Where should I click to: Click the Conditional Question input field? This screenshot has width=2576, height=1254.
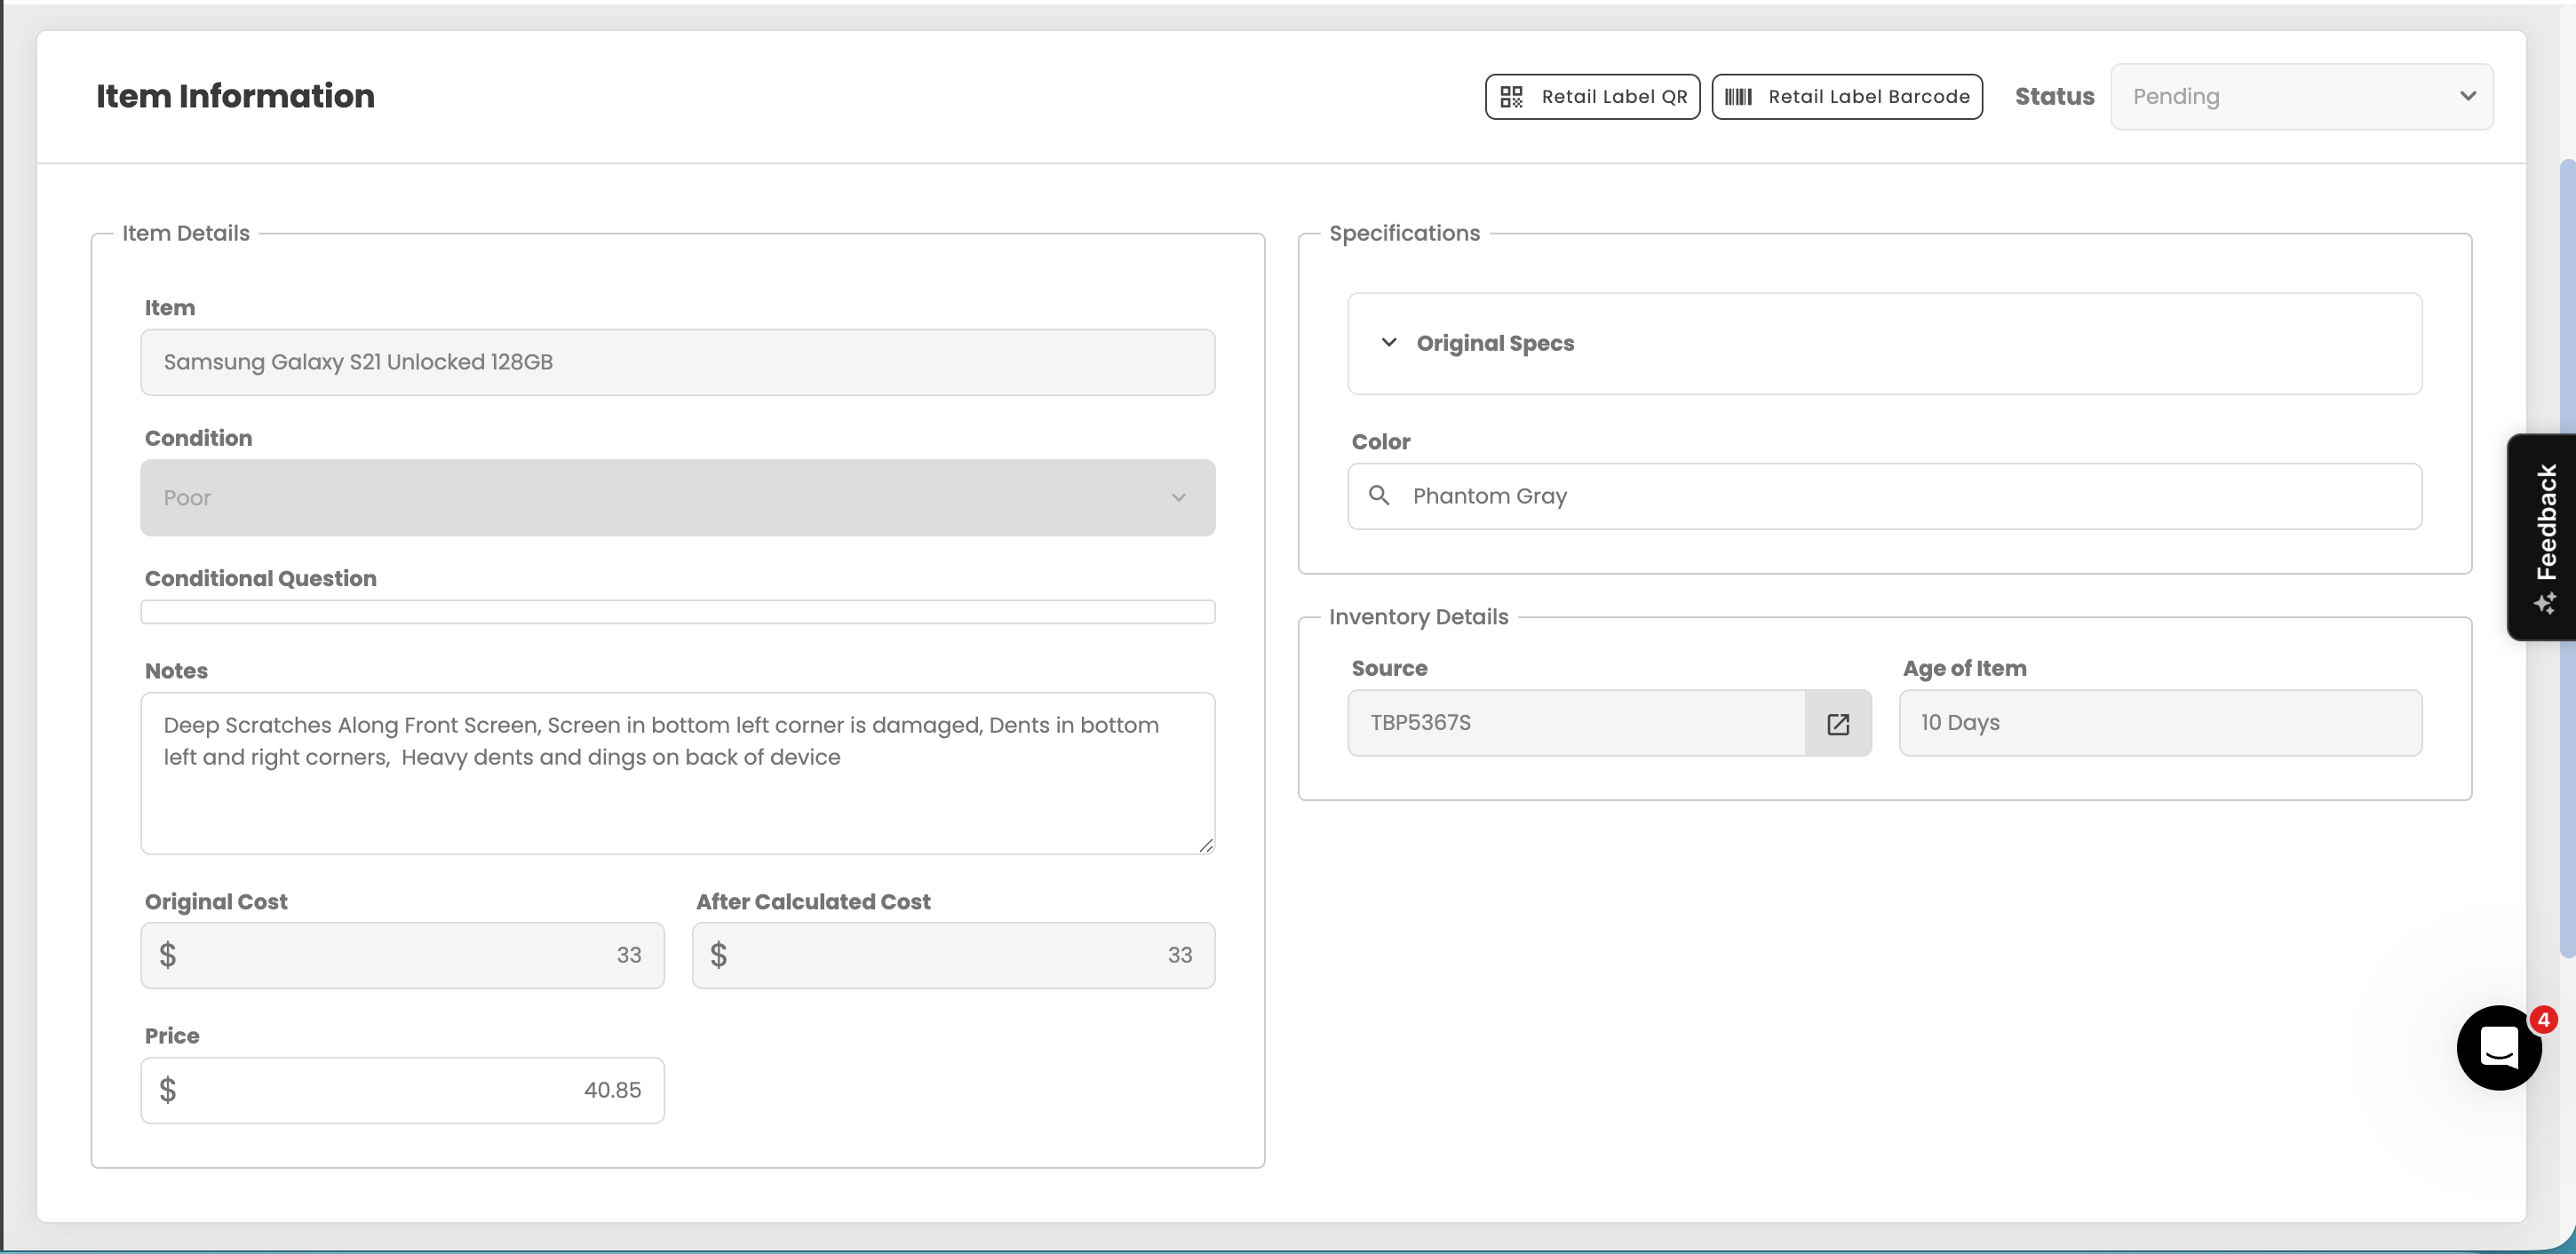[678, 611]
